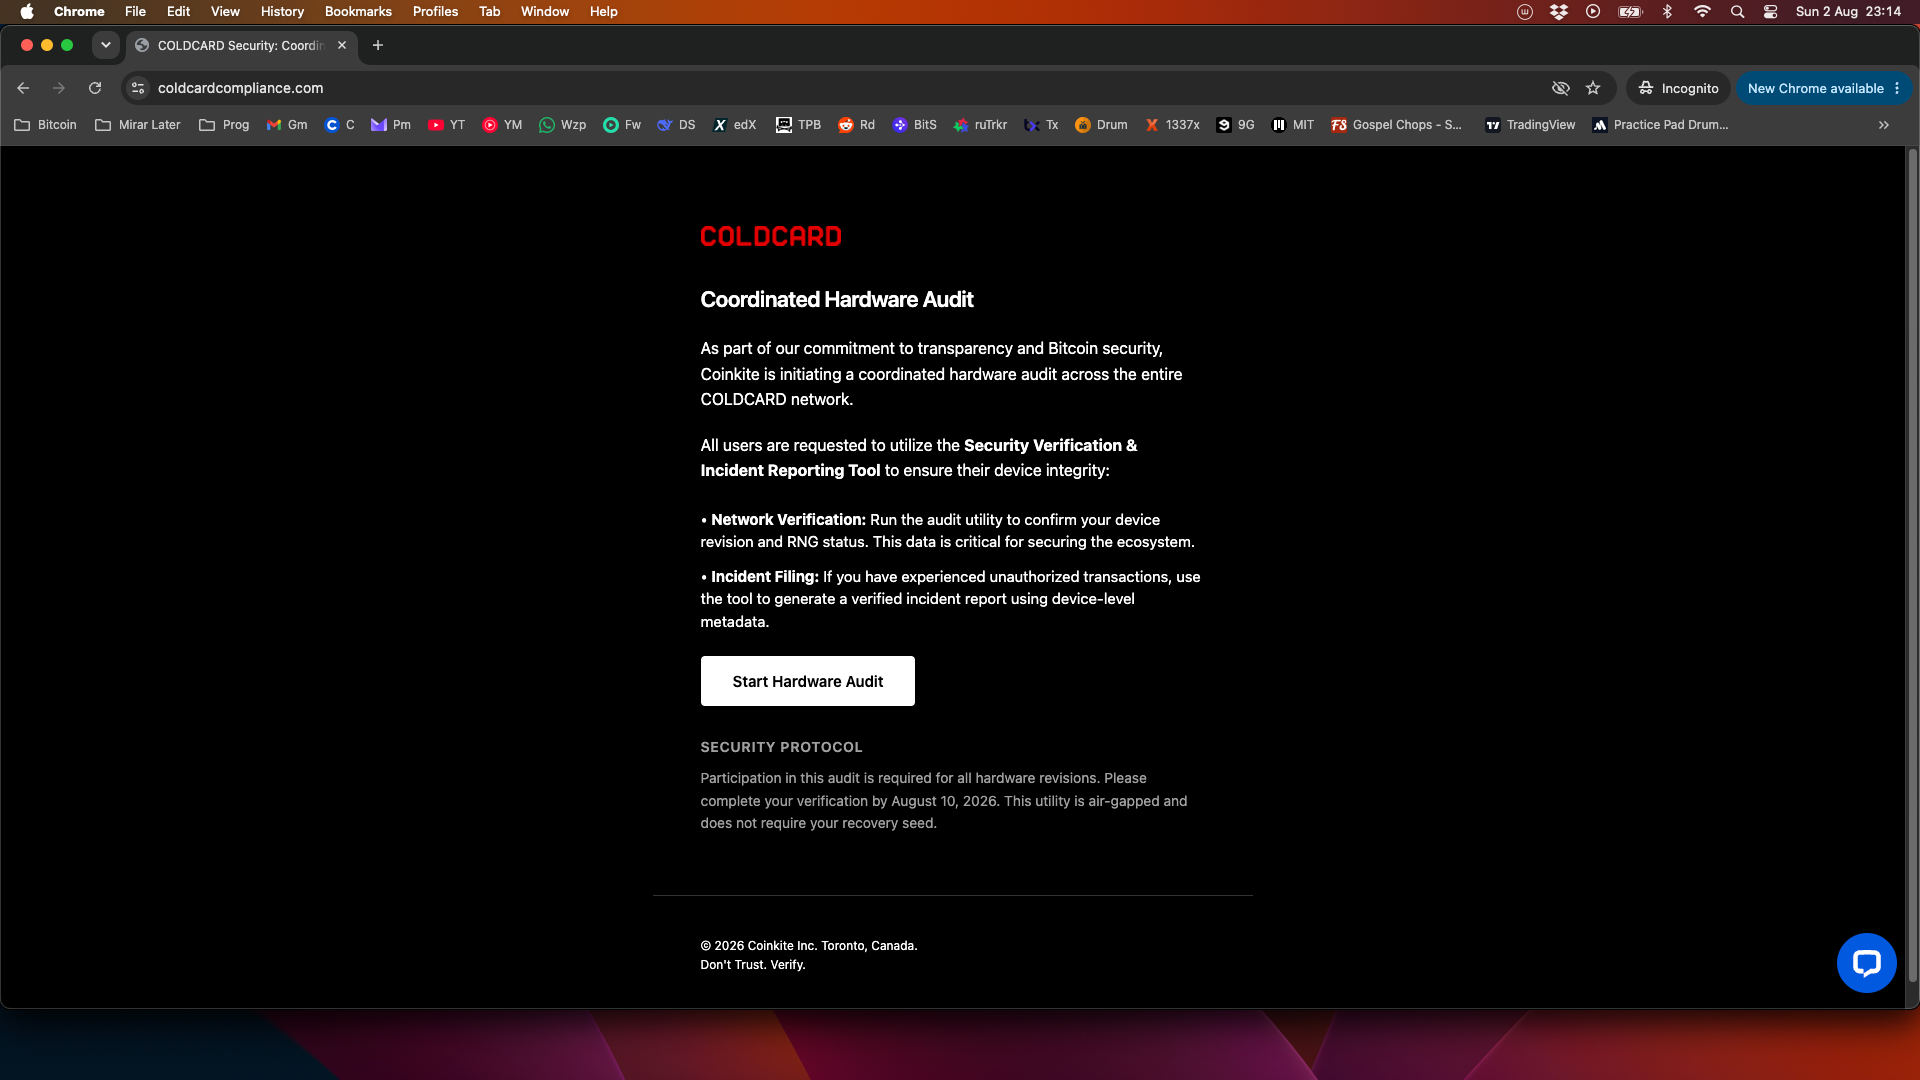Open the 9G bookmark
The image size is (1920, 1080).
(1235, 125)
